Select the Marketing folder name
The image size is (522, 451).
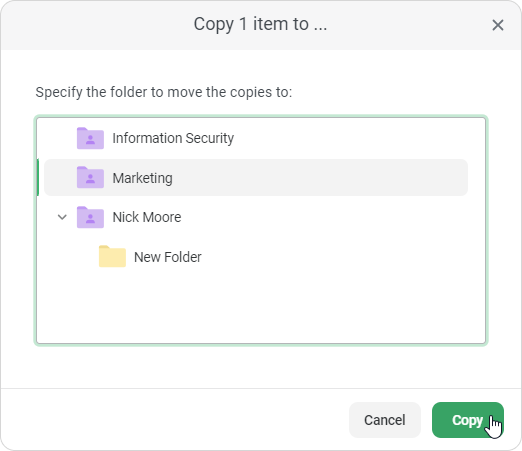coord(142,178)
